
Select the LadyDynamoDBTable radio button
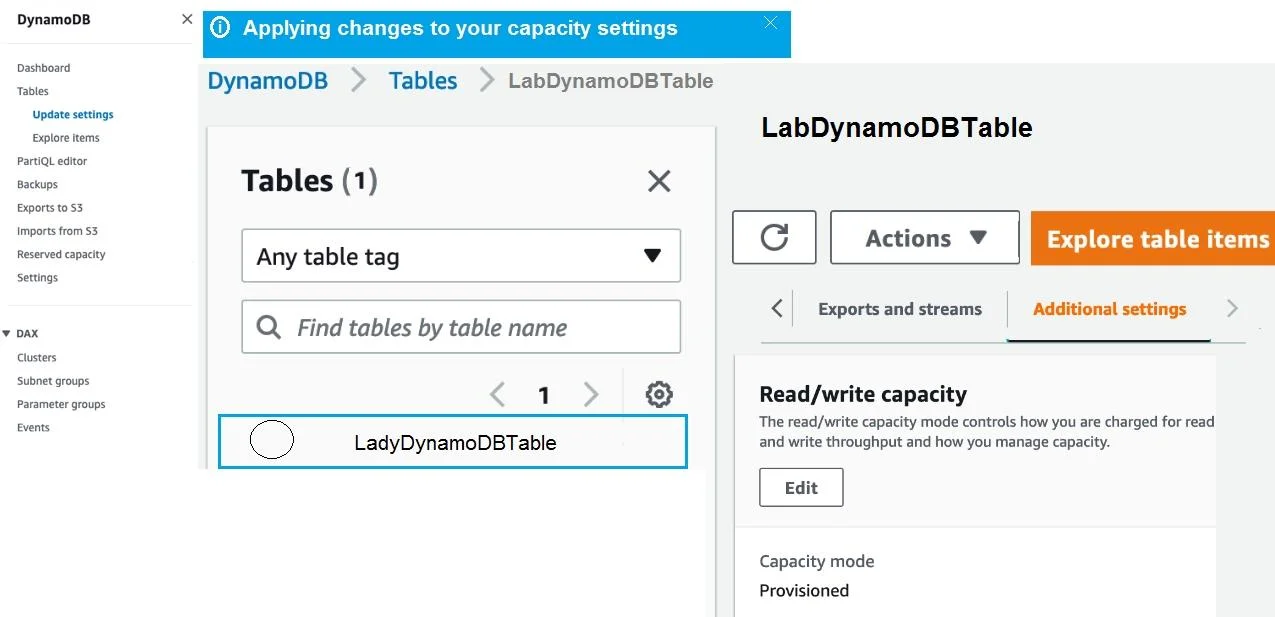[271, 440]
